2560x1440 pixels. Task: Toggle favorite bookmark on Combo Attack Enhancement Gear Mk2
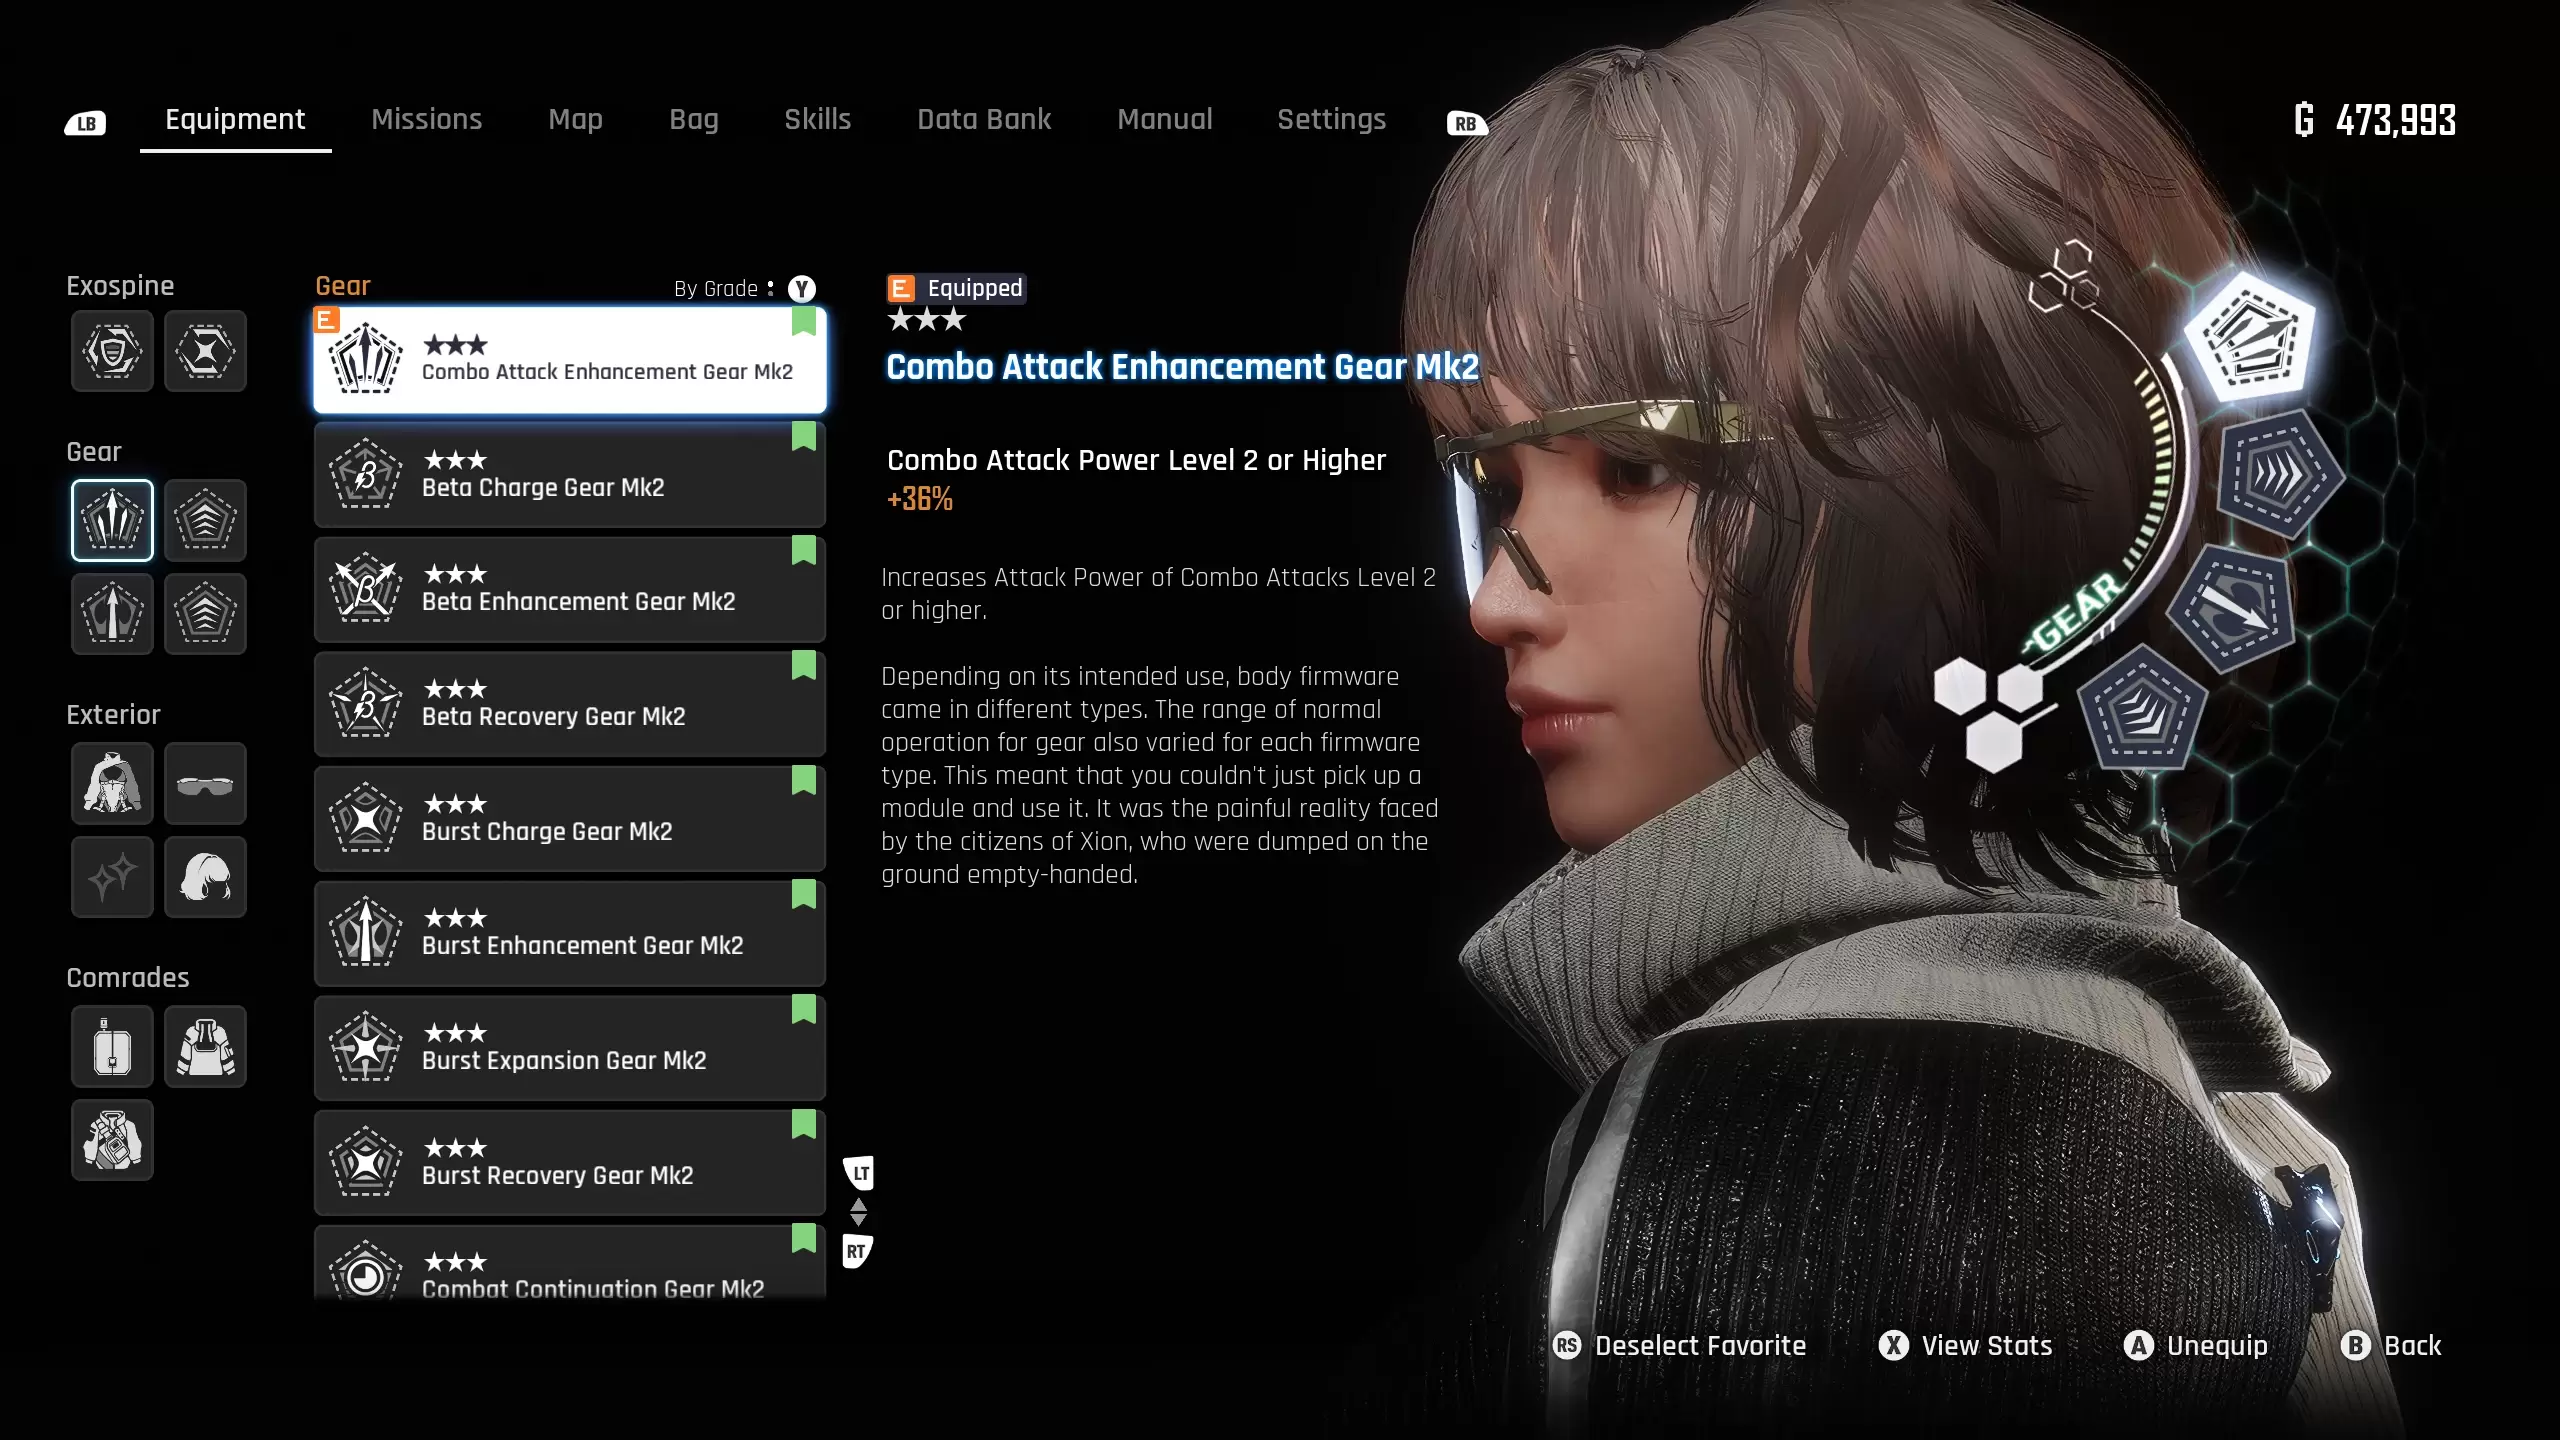click(x=804, y=322)
